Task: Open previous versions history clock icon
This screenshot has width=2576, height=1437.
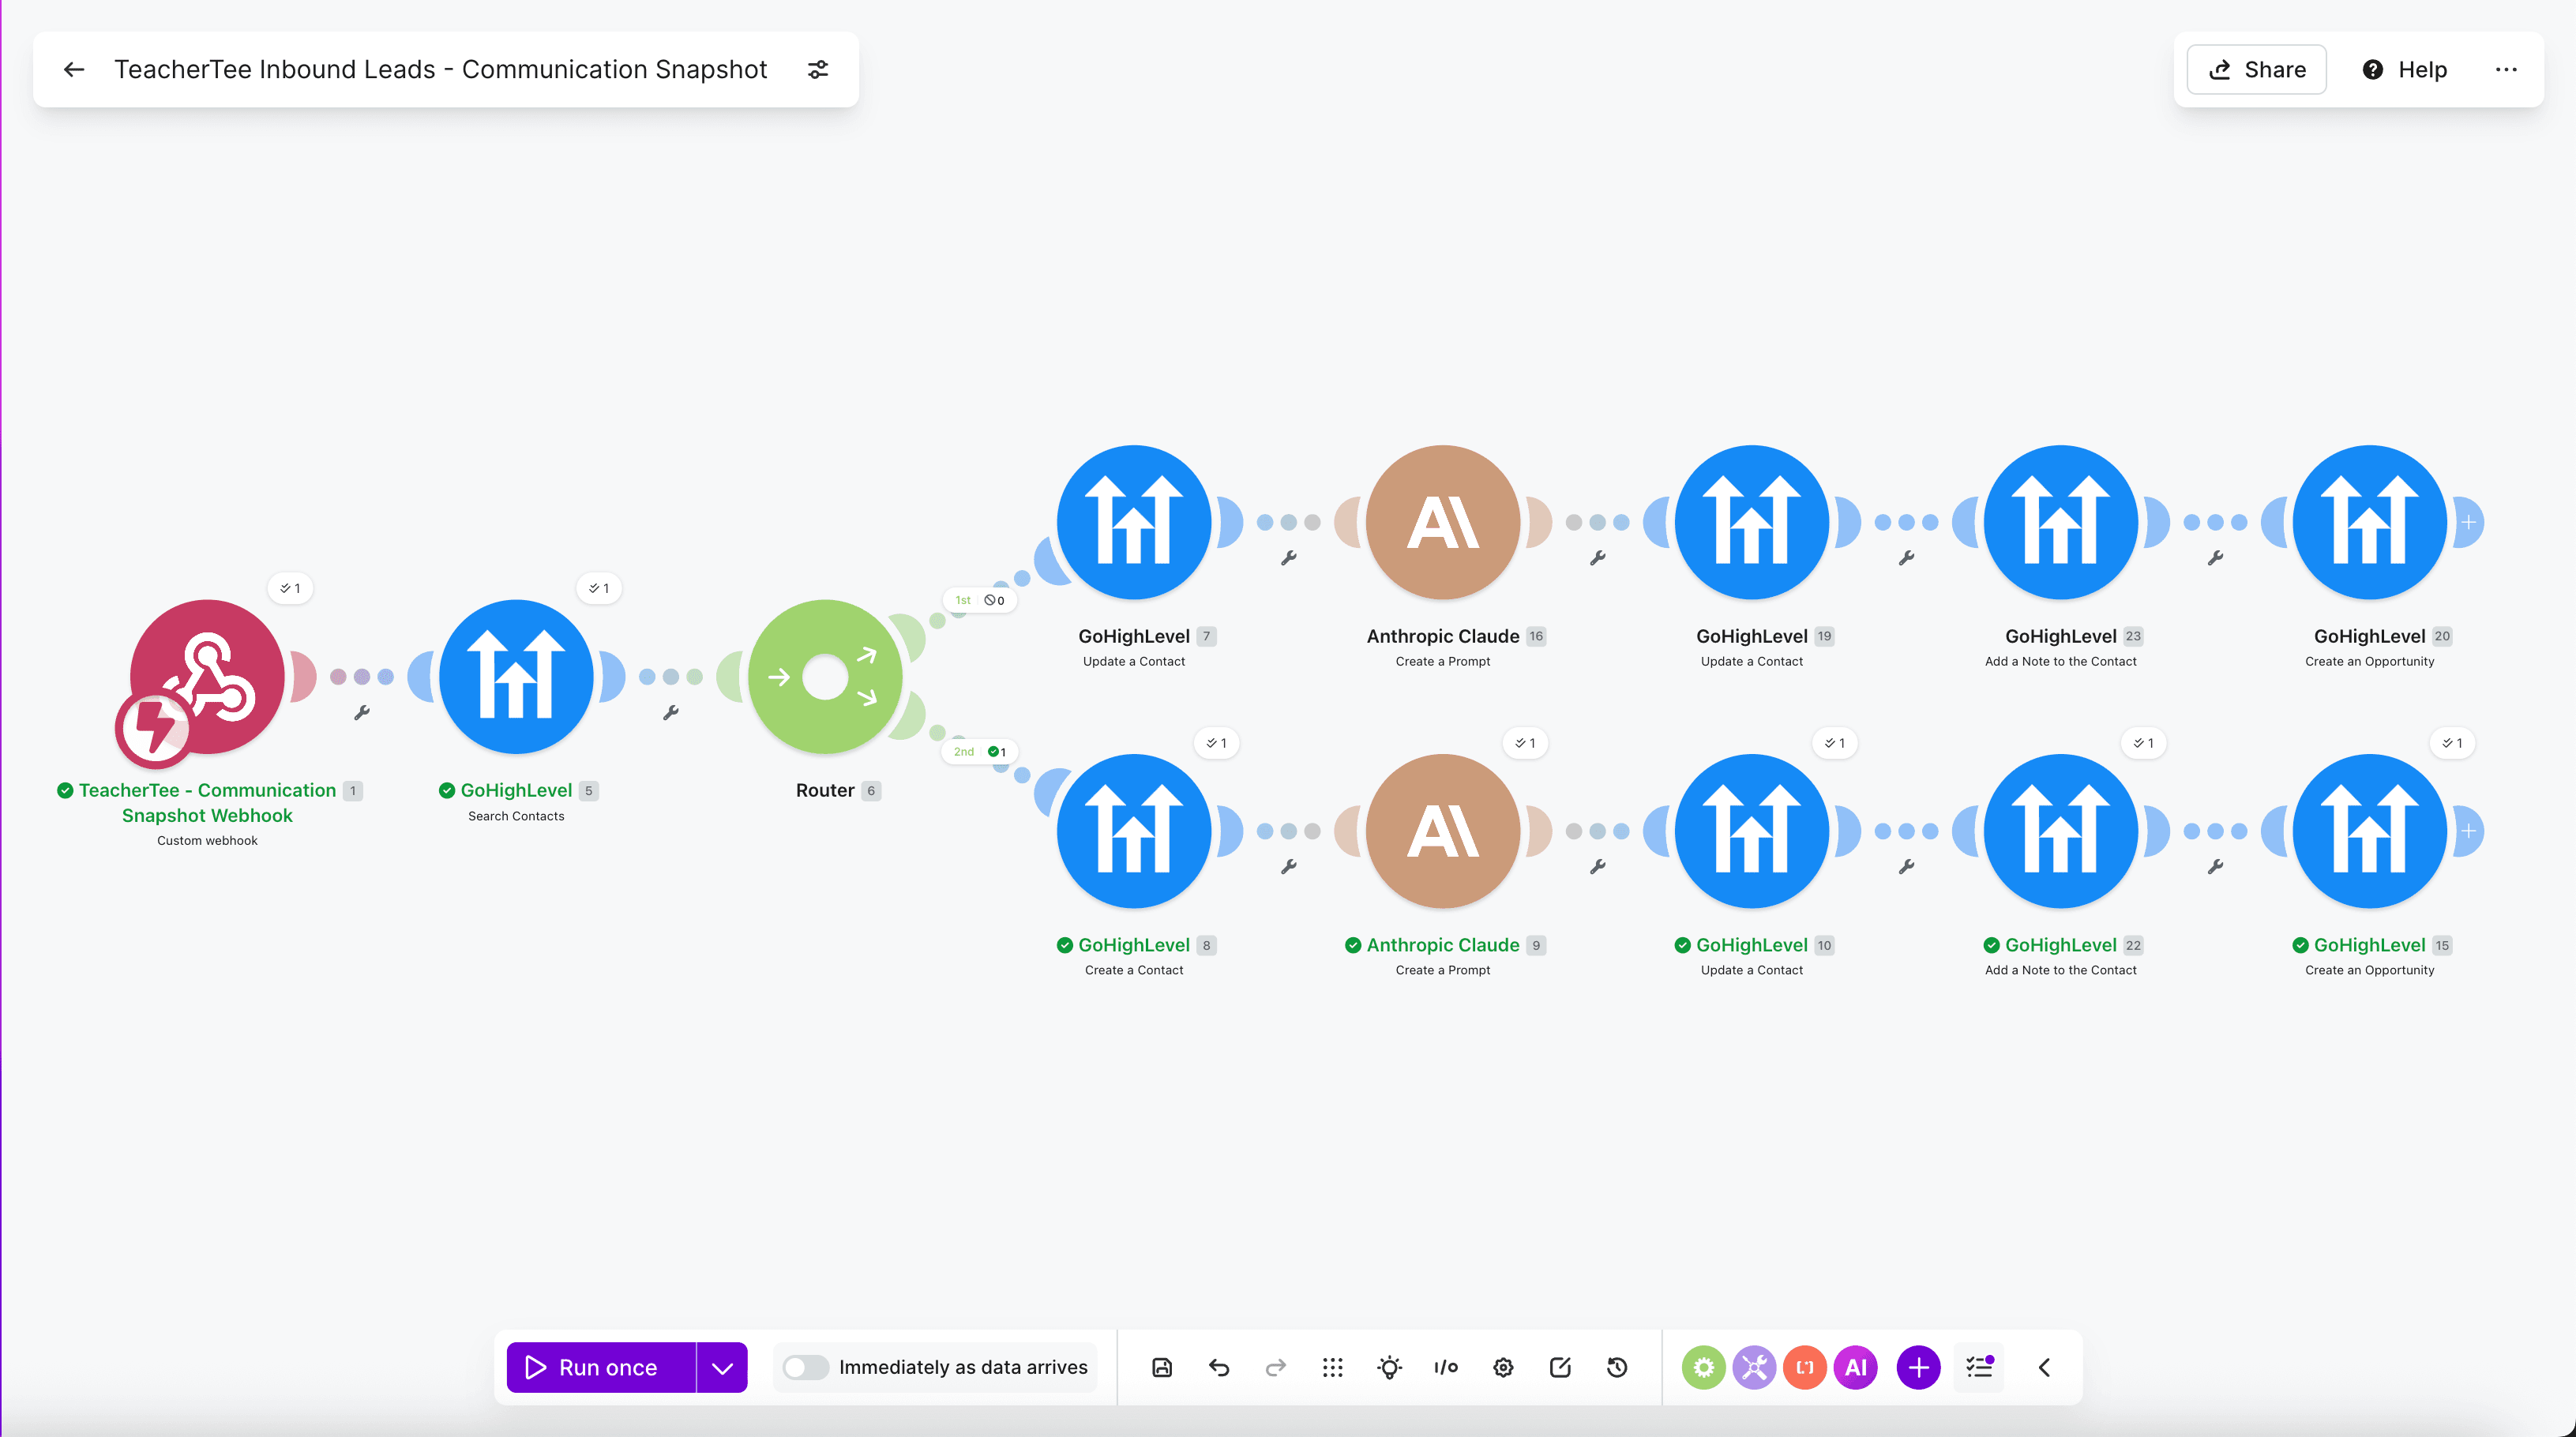Action: tap(1617, 1367)
